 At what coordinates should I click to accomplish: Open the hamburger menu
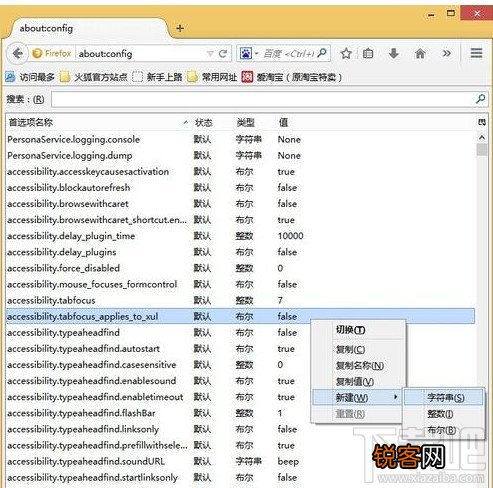click(x=476, y=53)
